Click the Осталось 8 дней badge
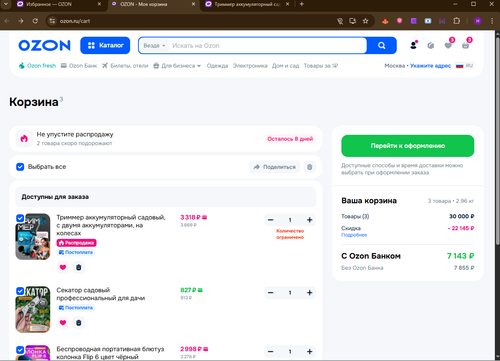Image resolution: width=500 pixels, height=361 pixels. 290,139
